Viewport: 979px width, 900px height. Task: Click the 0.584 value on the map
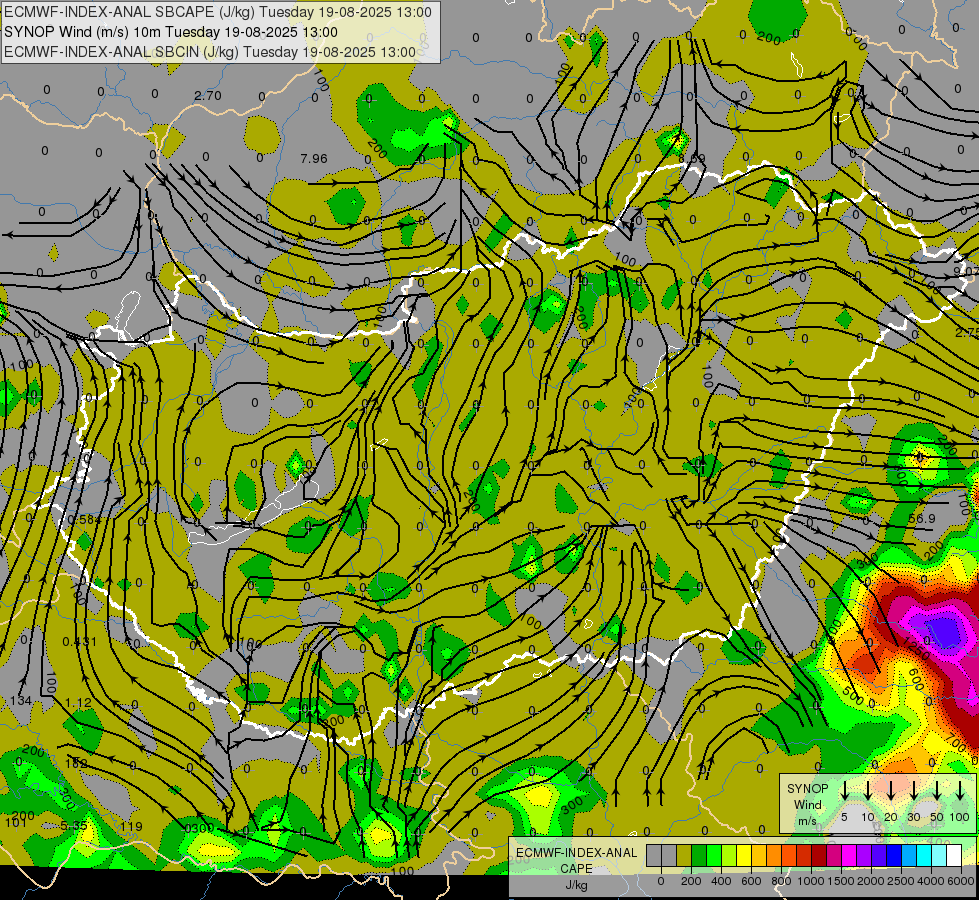(84, 520)
